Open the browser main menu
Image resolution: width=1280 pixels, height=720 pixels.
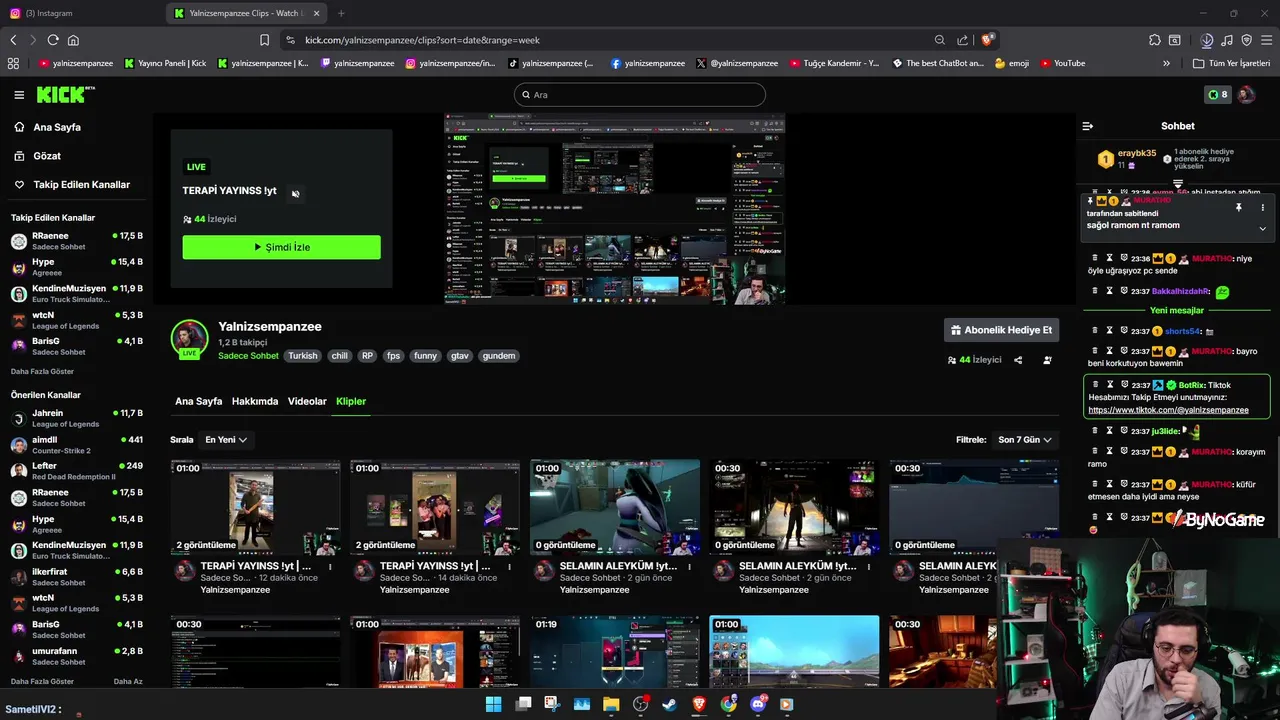coord(1266,40)
